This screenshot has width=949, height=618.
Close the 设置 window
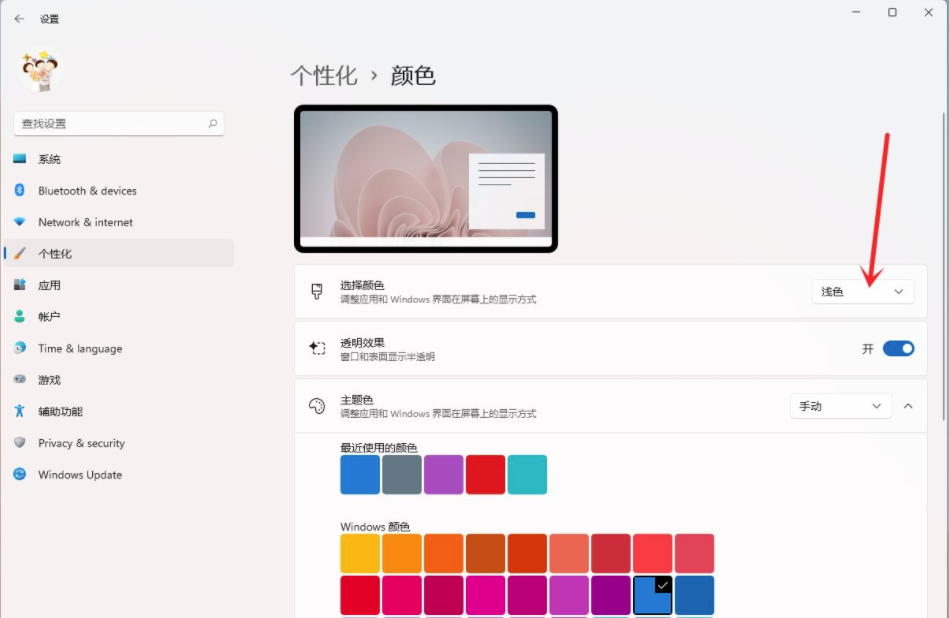point(928,12)
